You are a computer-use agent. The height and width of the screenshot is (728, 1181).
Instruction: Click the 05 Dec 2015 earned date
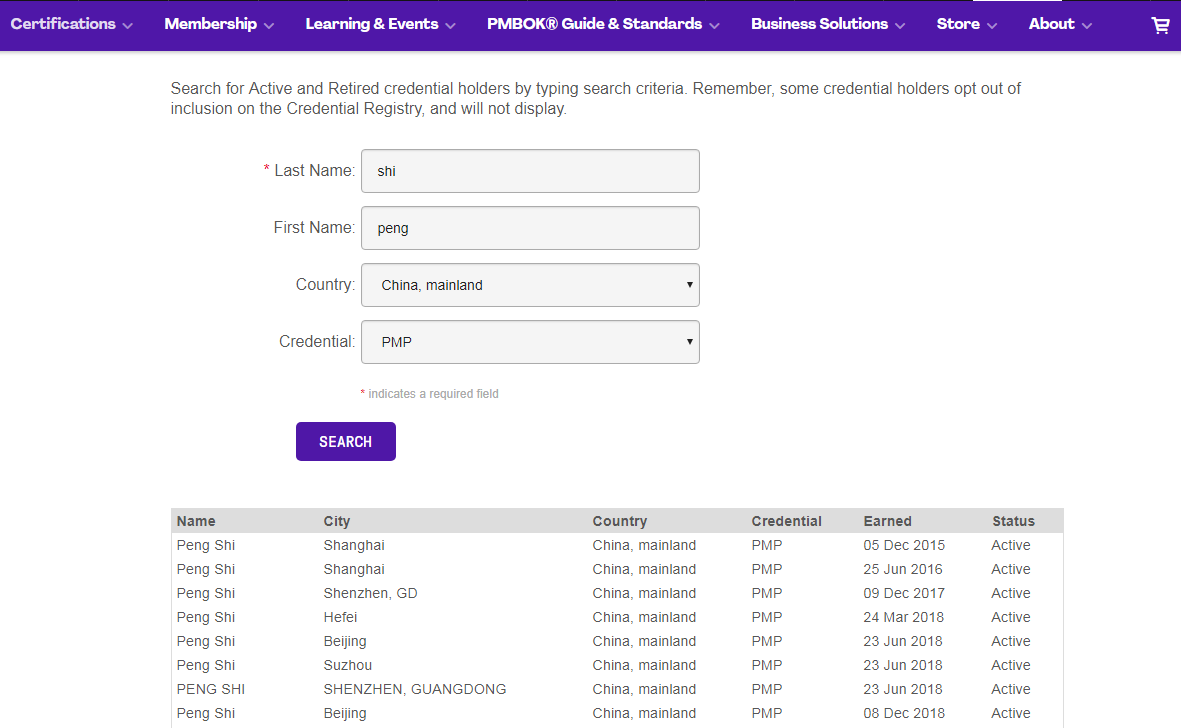coord(903,545)
